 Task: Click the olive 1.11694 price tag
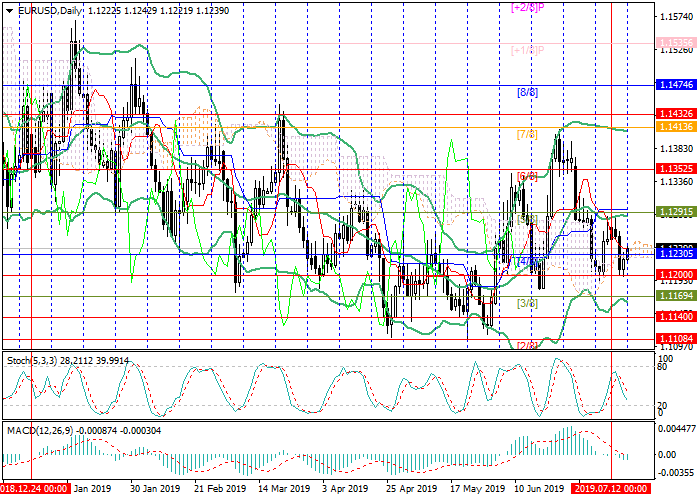(x=676, y=296)
